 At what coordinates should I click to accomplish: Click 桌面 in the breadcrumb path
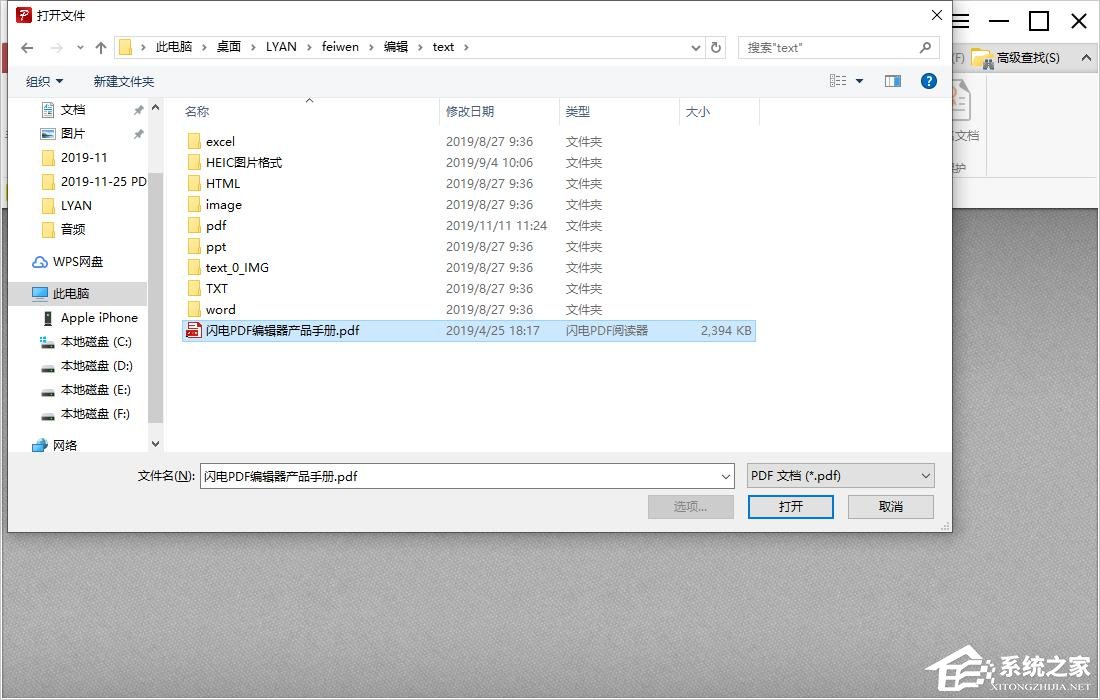tap(229, 46)
